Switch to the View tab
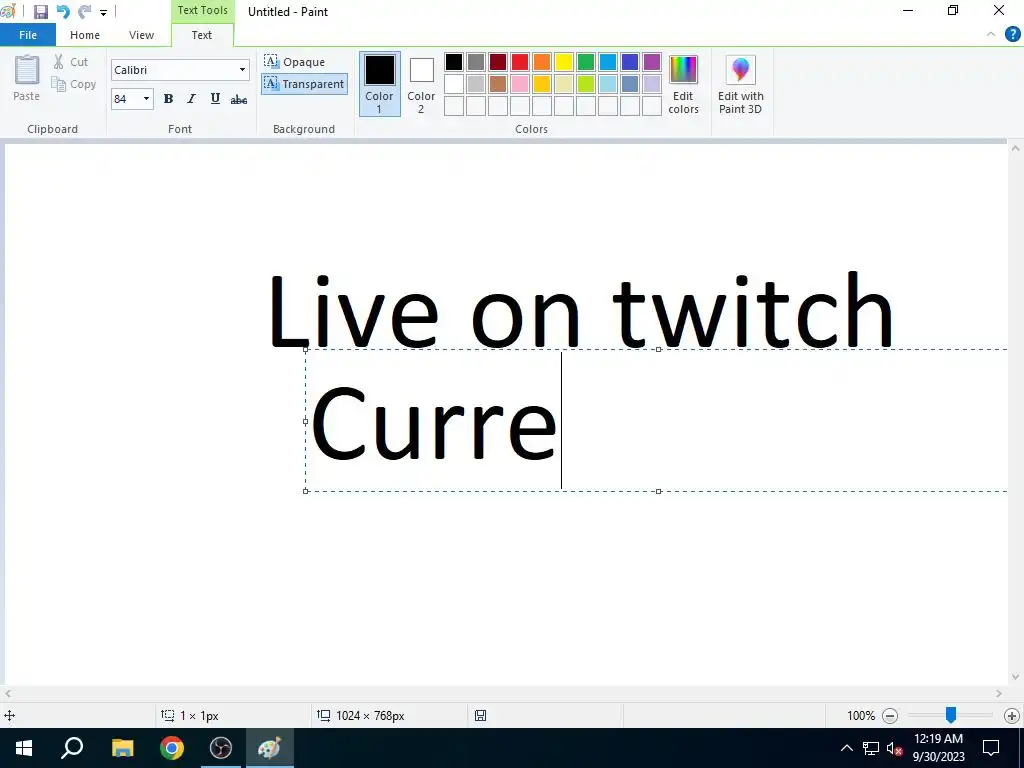This screenshot has width=1024, height=768. pyautogui.click(x=141, y=35)
